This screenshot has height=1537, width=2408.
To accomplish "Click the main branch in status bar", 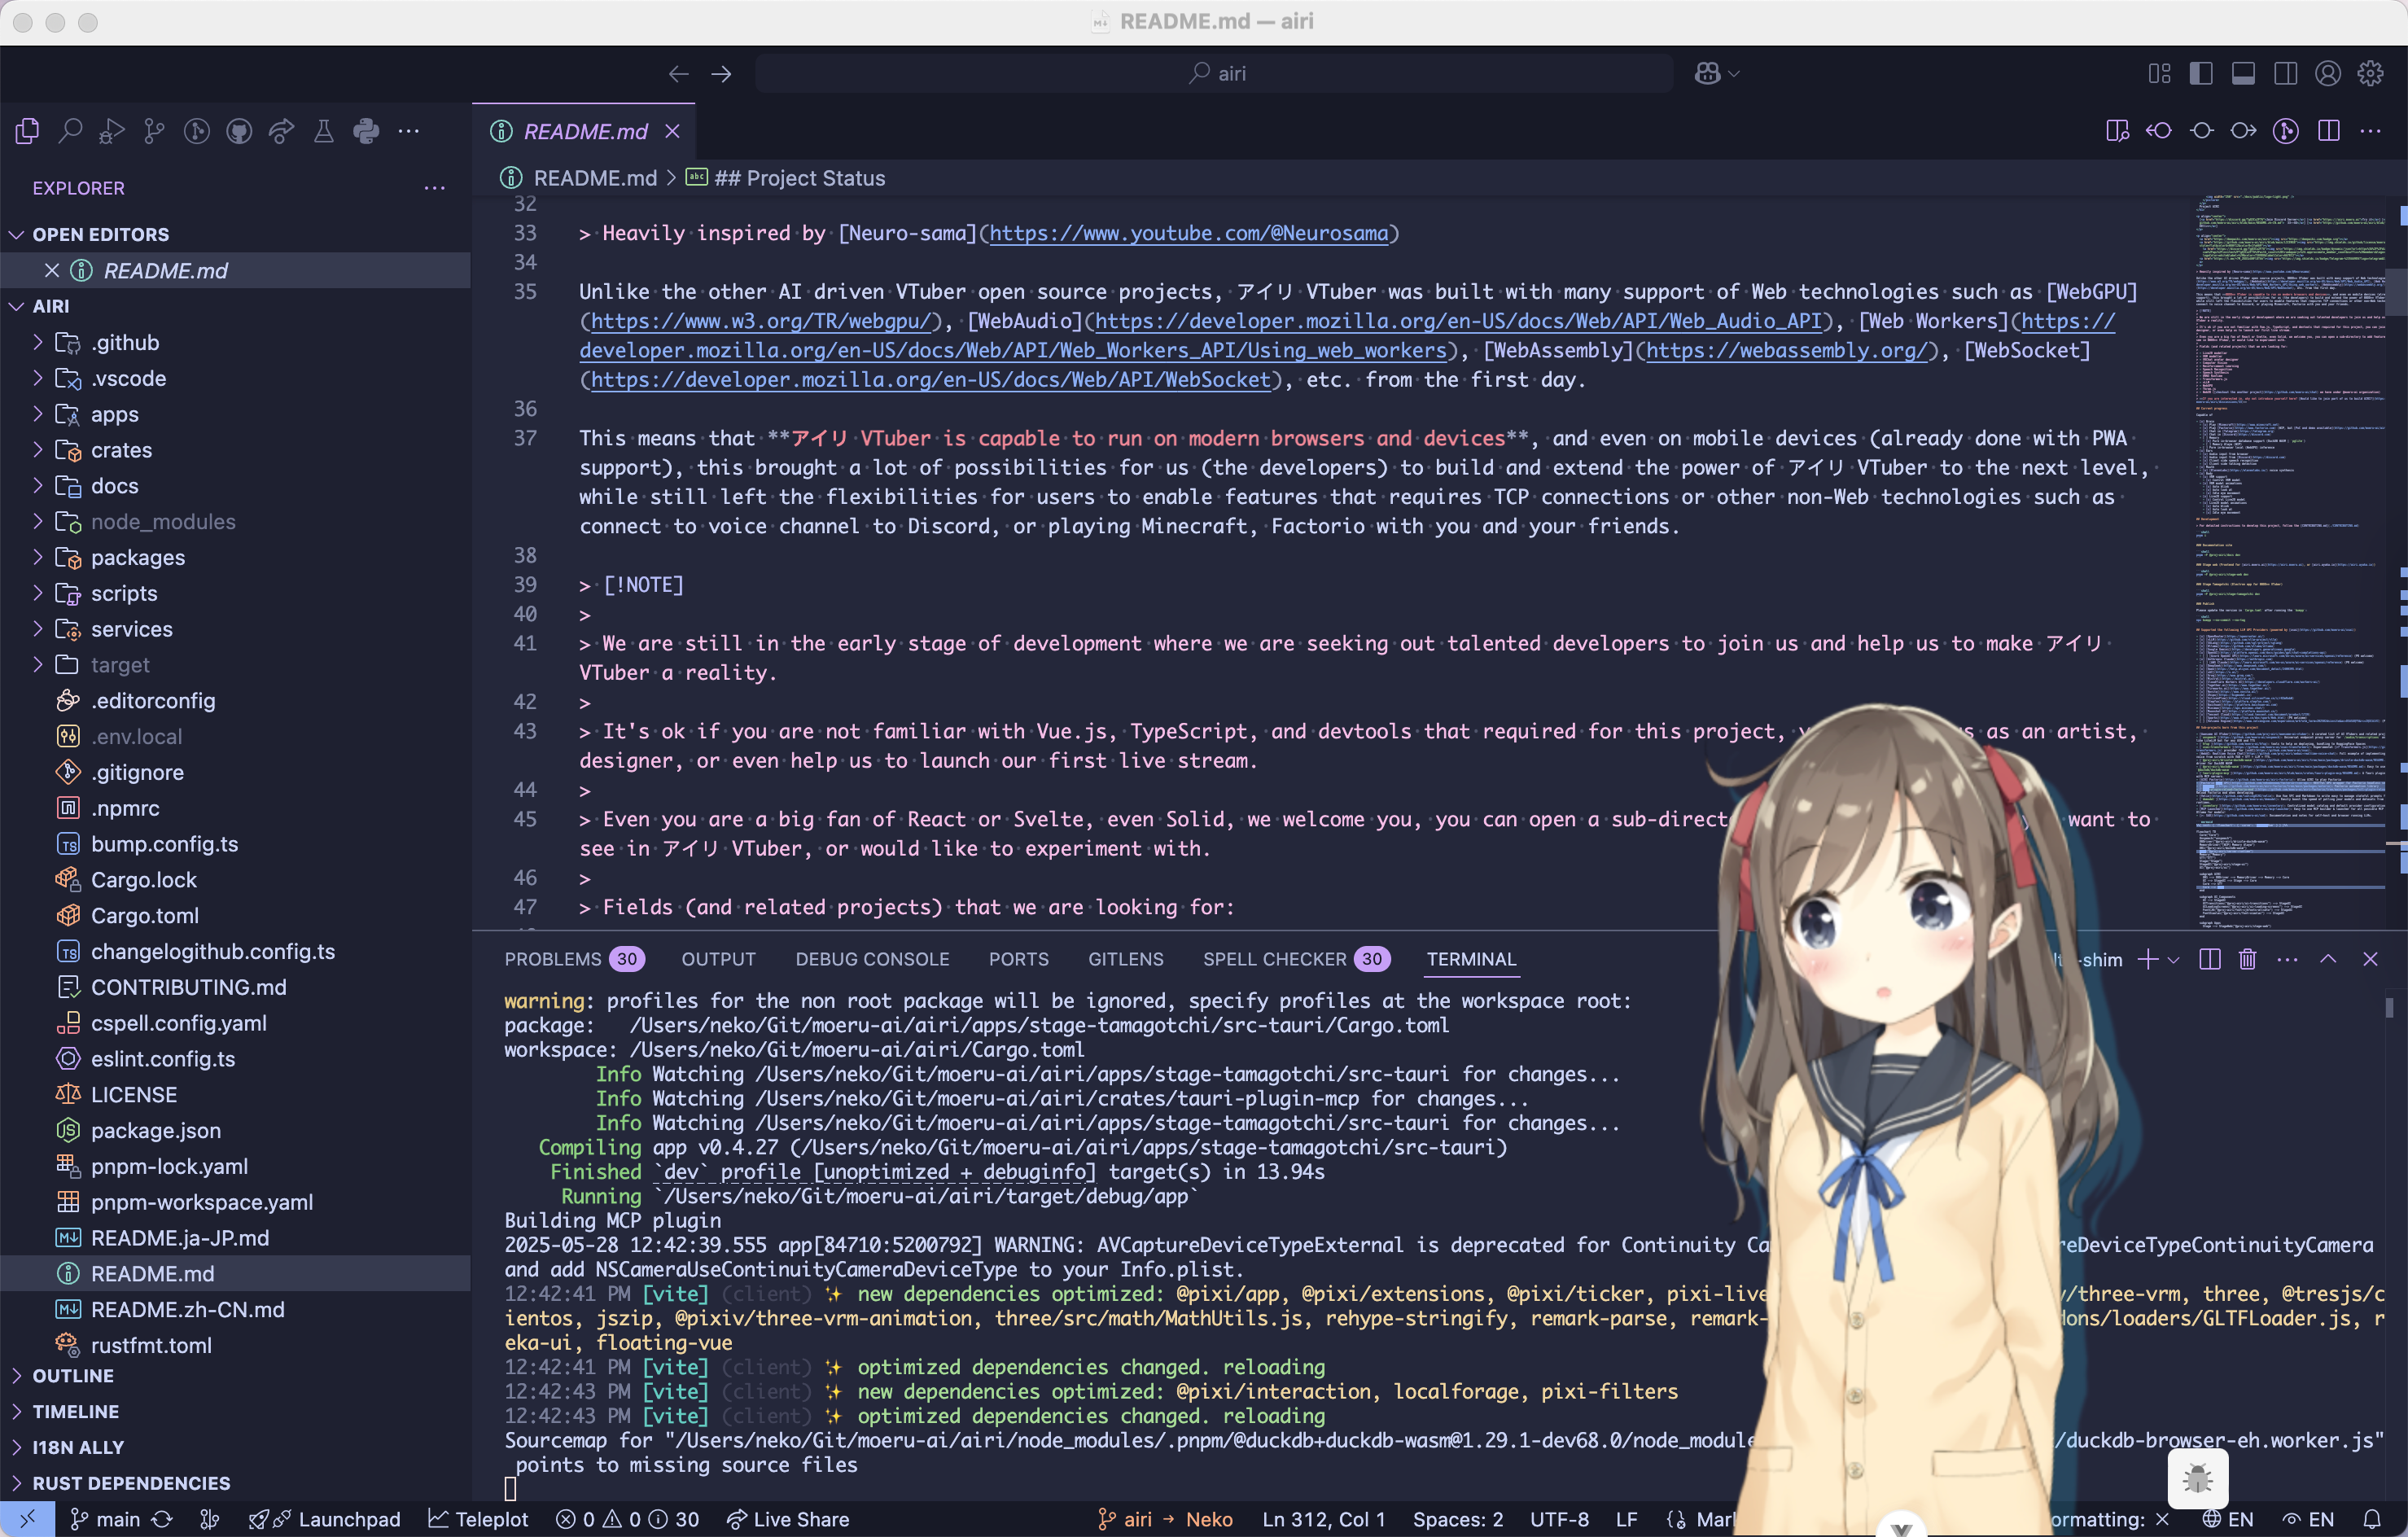I will [106, 1519].
